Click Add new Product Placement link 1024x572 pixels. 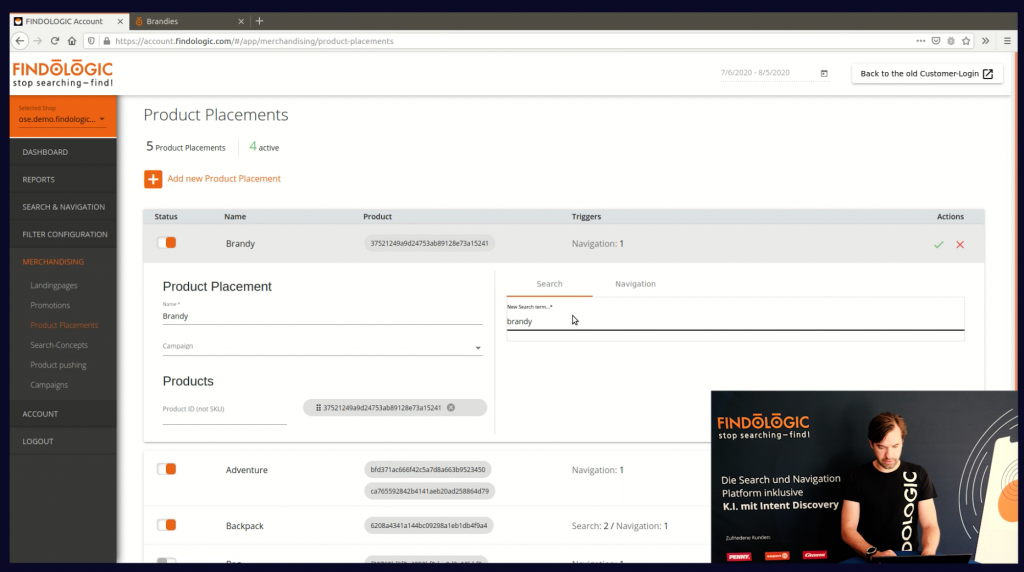(x=224, y=179)
